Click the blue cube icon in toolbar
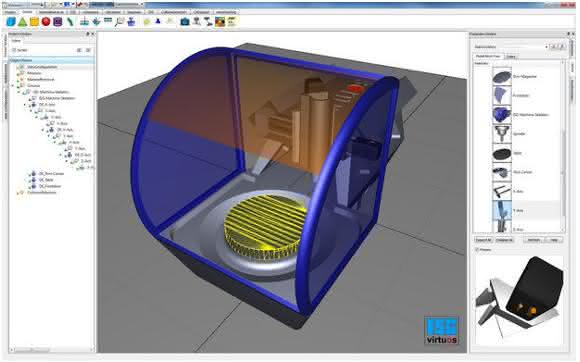This screenshot has height=362, width=580. [x=11, y=22]
